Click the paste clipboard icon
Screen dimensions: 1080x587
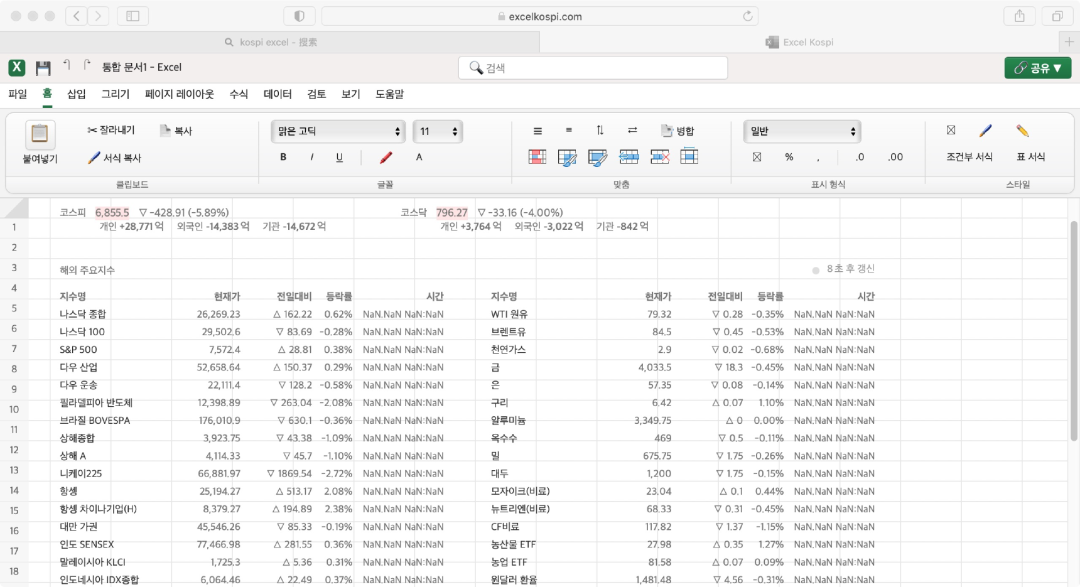[x=40, y=134]
